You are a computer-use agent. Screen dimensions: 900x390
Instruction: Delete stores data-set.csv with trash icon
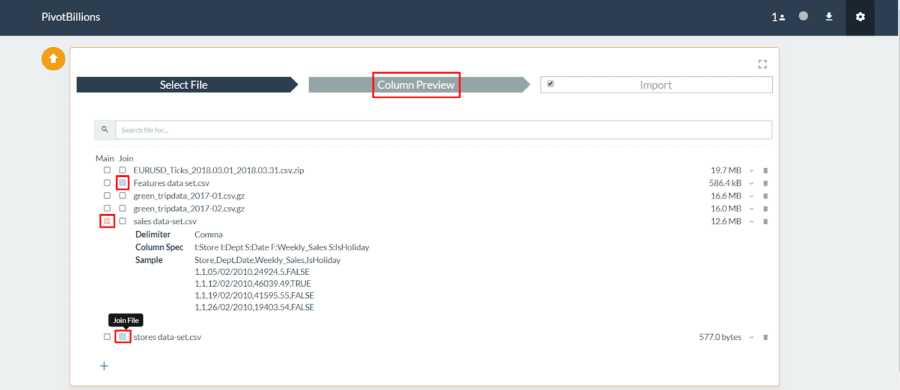(x=765, y=337)
